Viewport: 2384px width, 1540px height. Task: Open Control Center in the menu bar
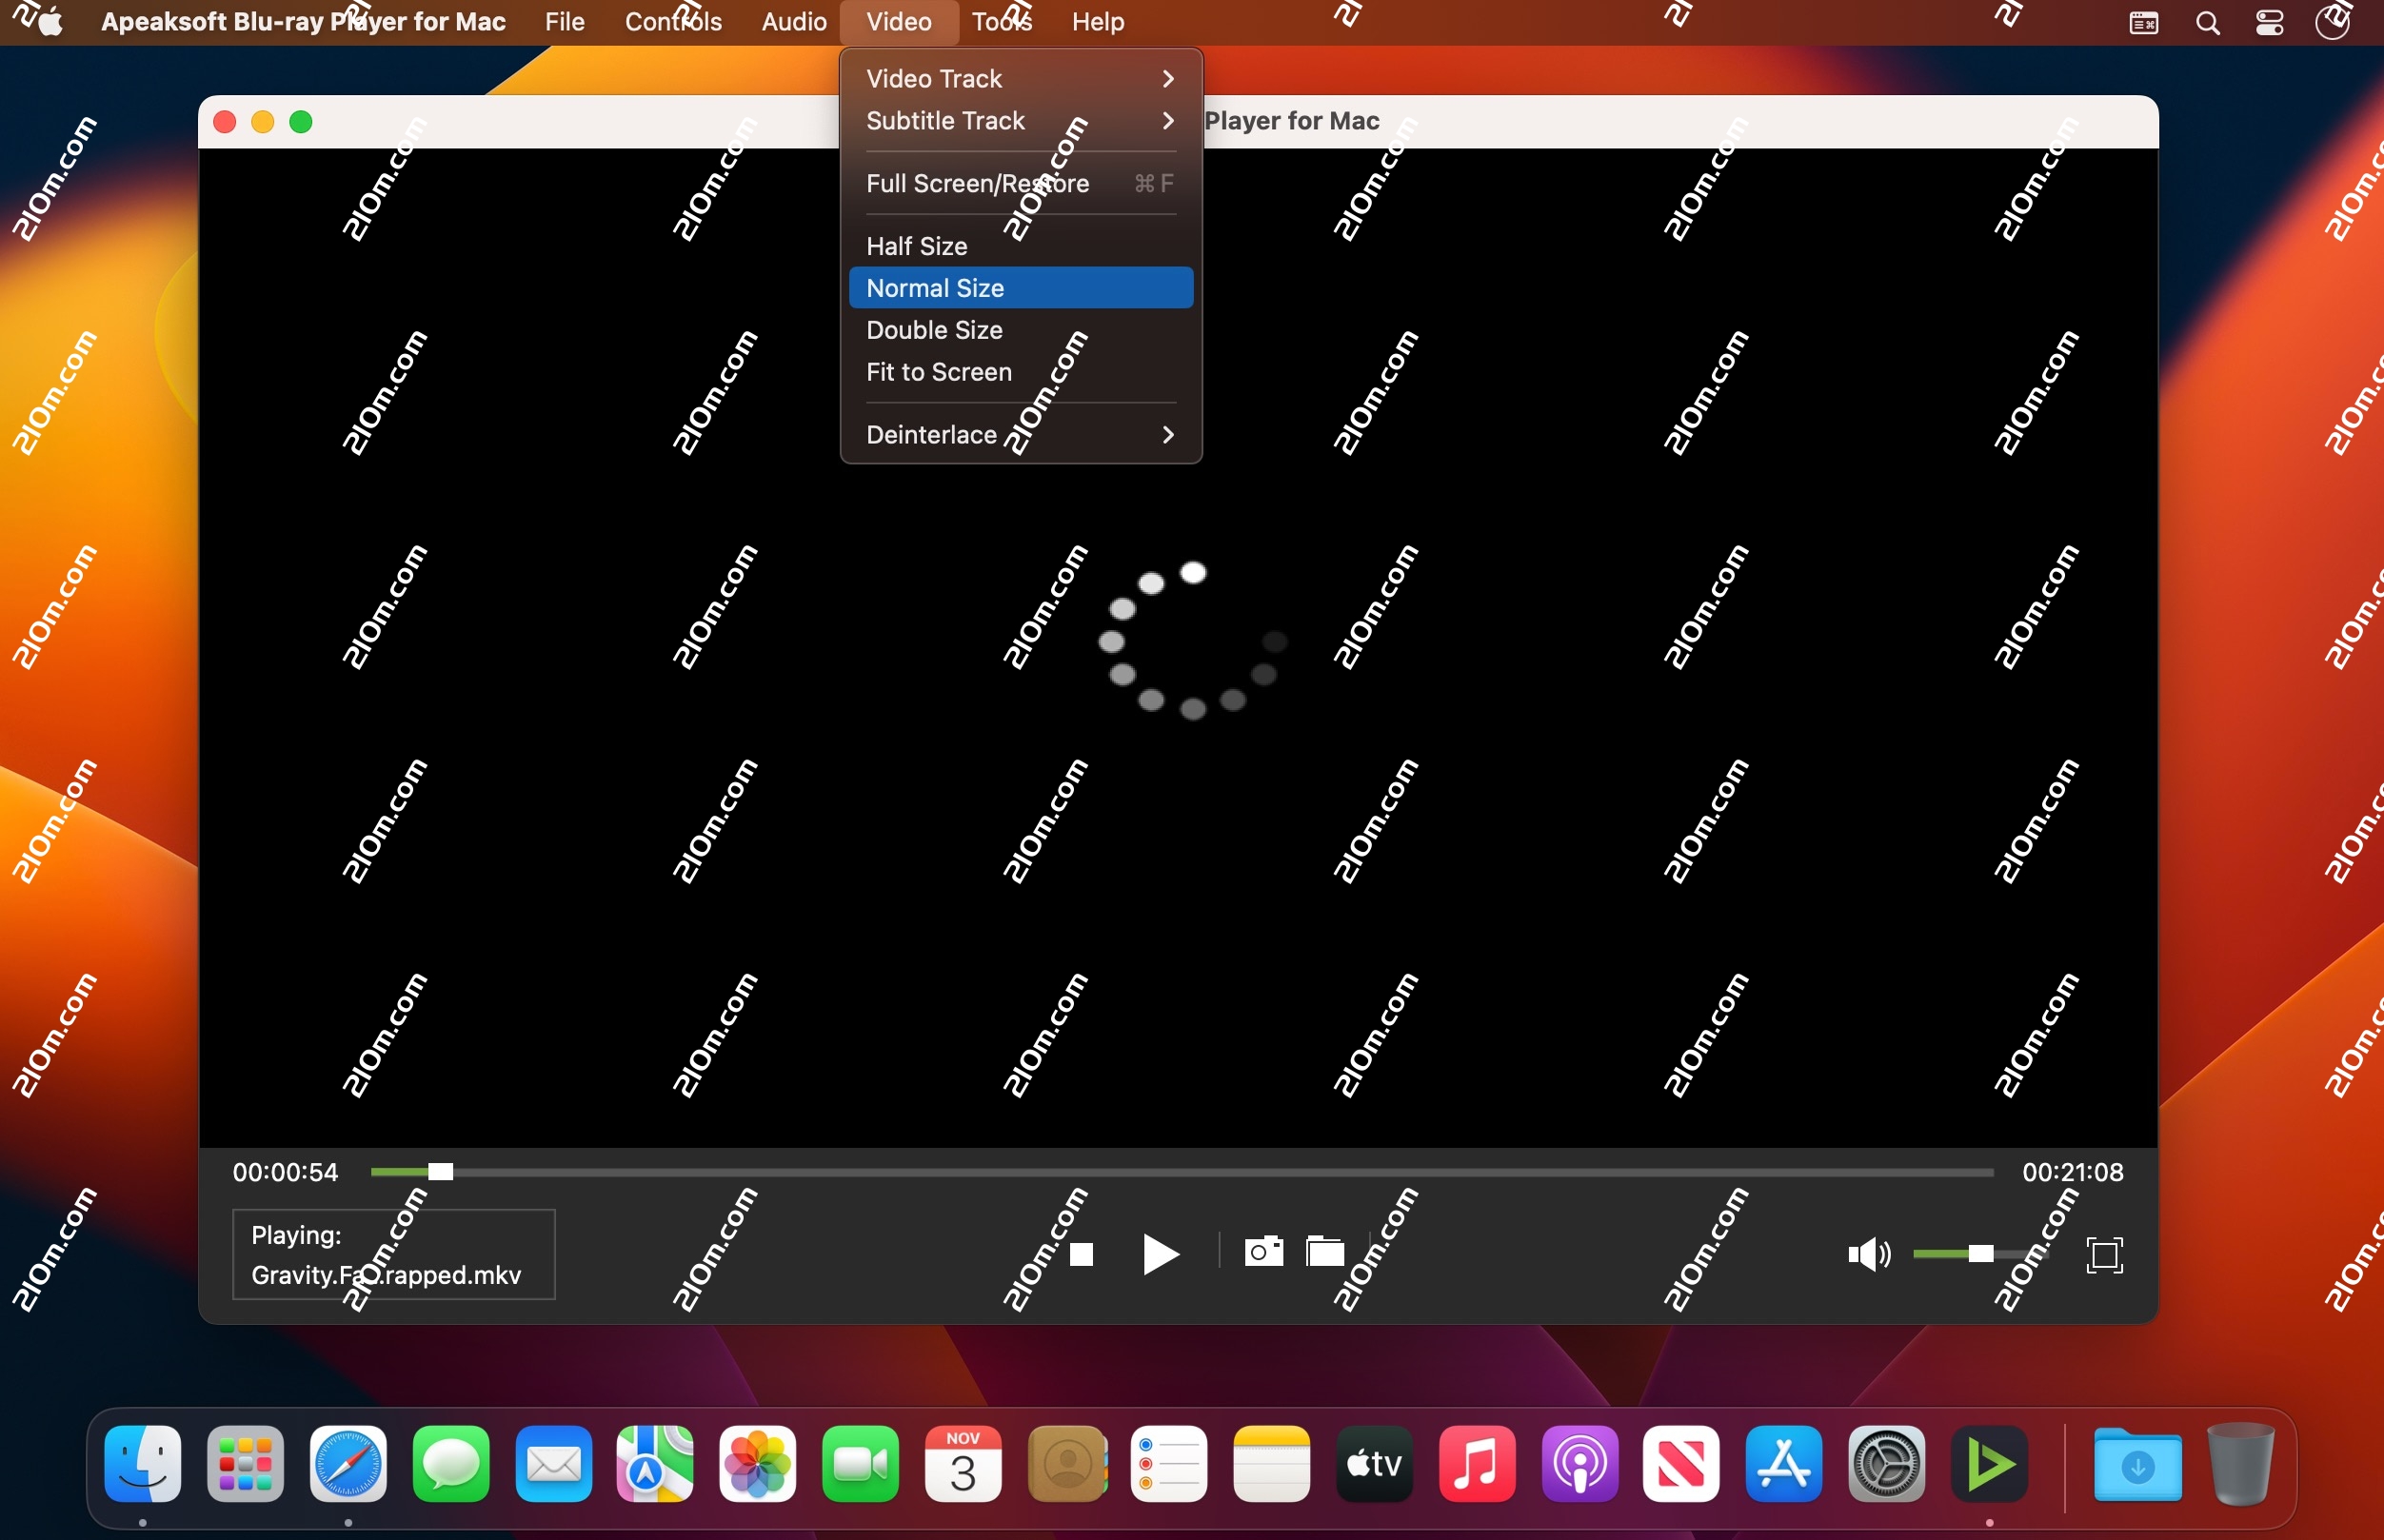click(2269, 21)
